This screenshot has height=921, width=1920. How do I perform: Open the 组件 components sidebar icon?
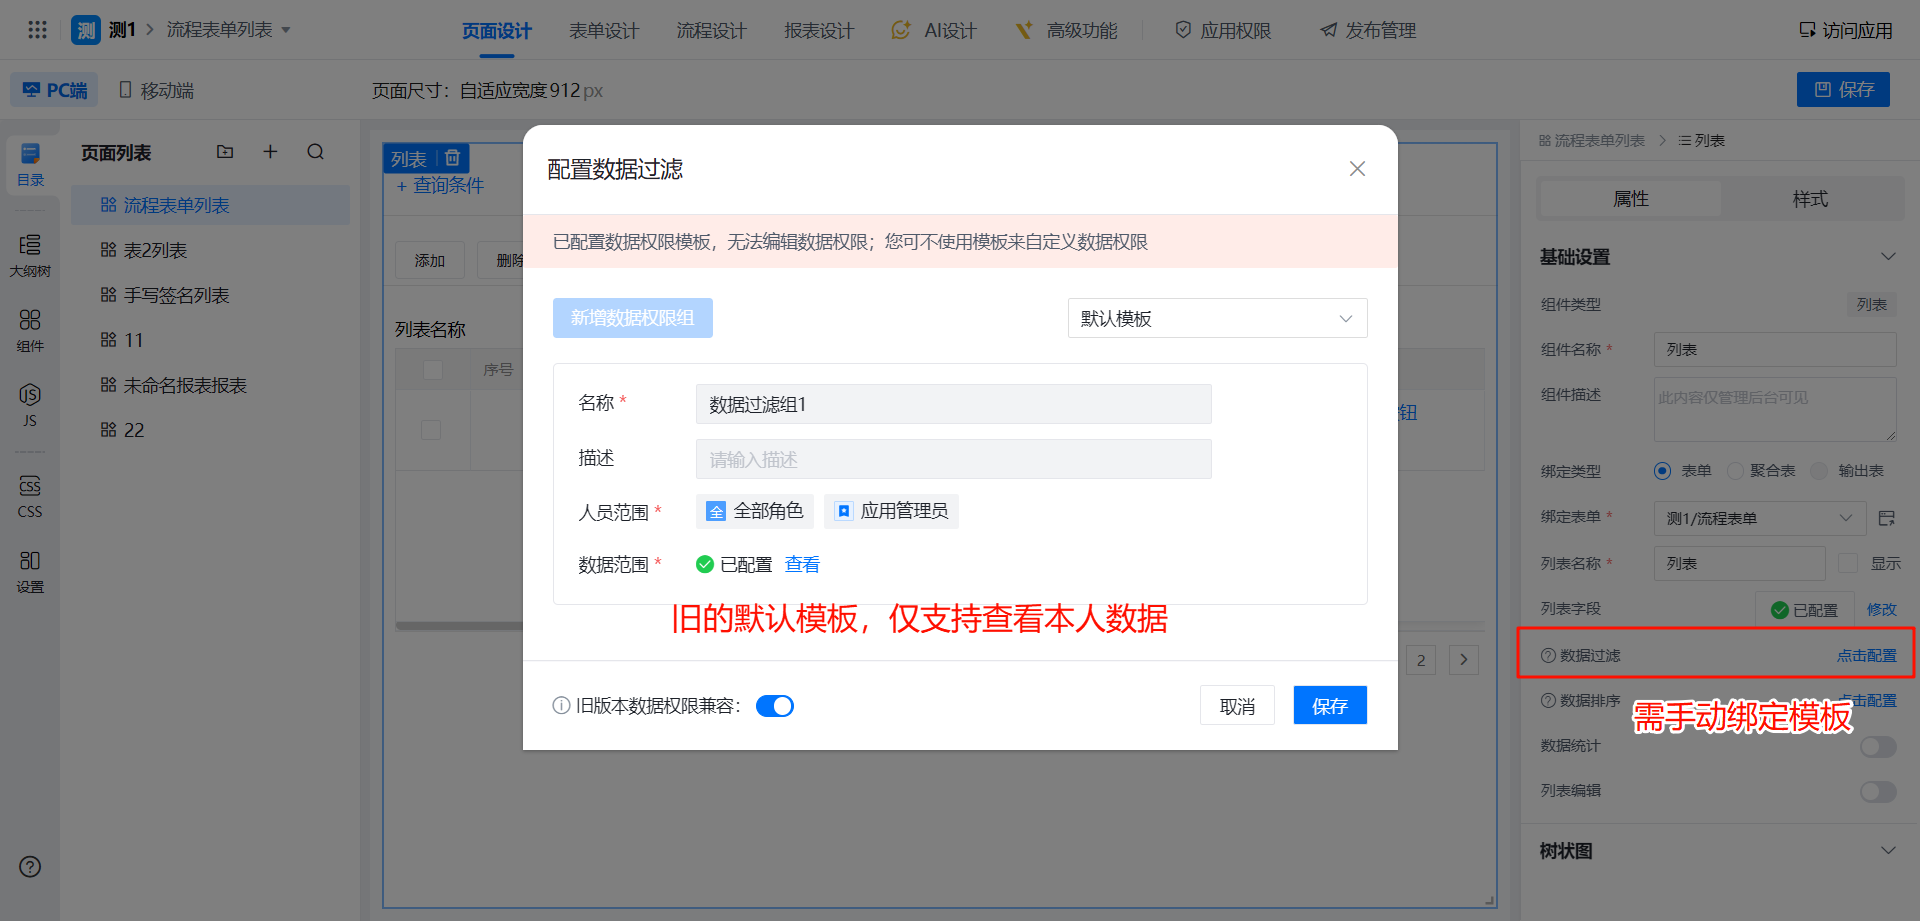(30, 330)
